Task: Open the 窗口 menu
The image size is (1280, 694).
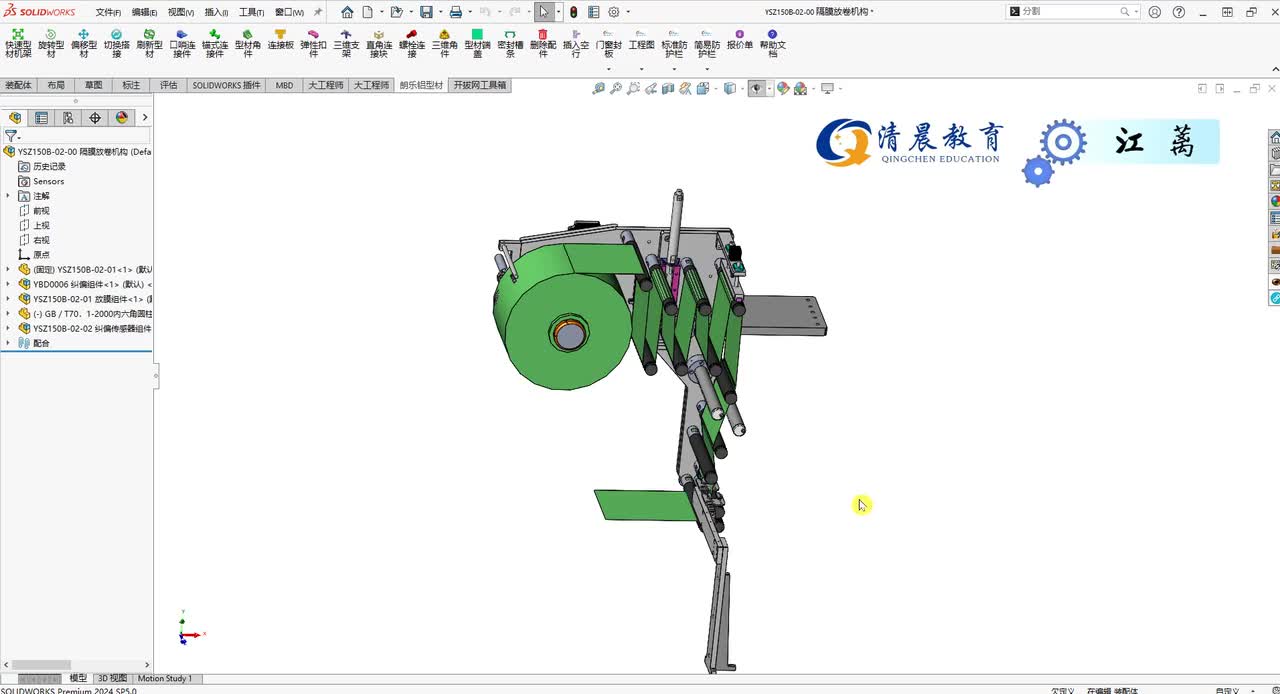Action: (289, 12)
